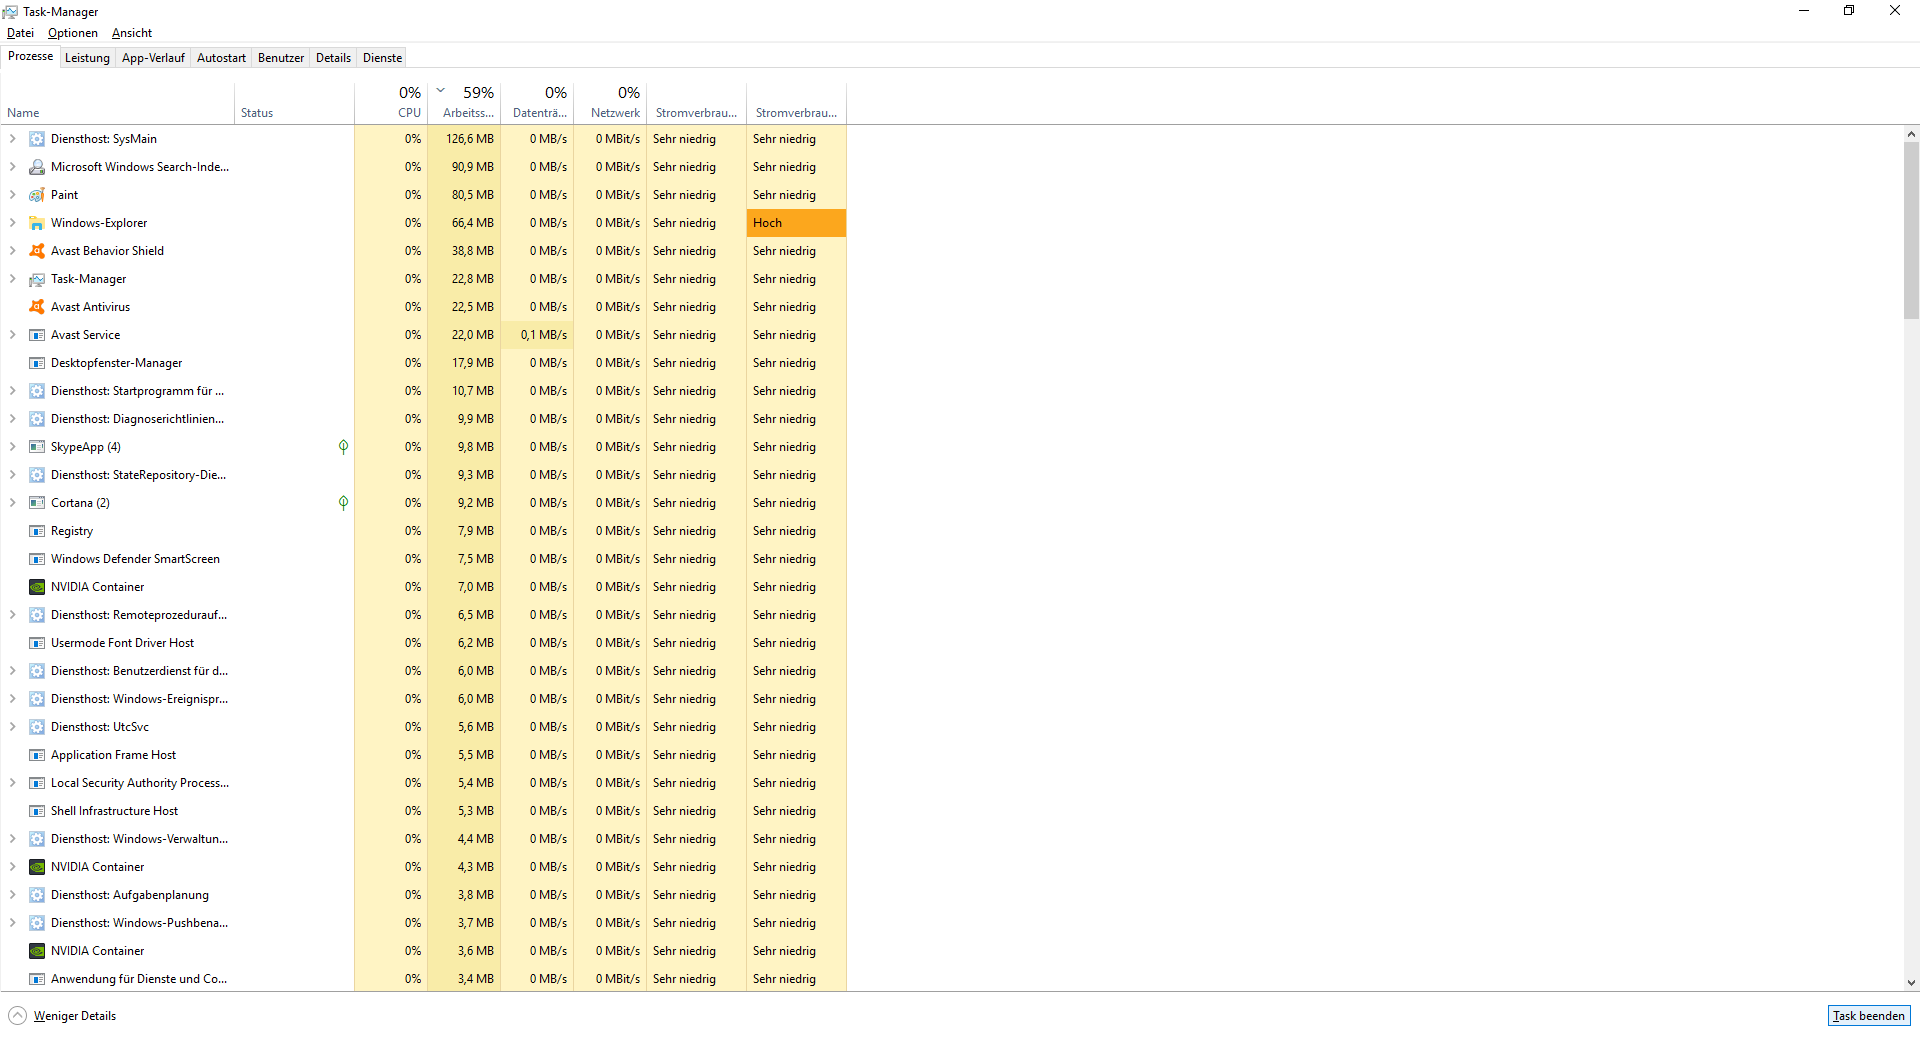Image resolution: width=1920 pixels, height=1040 pixels.
Task: Click the Cortana (2) process icon
Action: click(37, 503)
